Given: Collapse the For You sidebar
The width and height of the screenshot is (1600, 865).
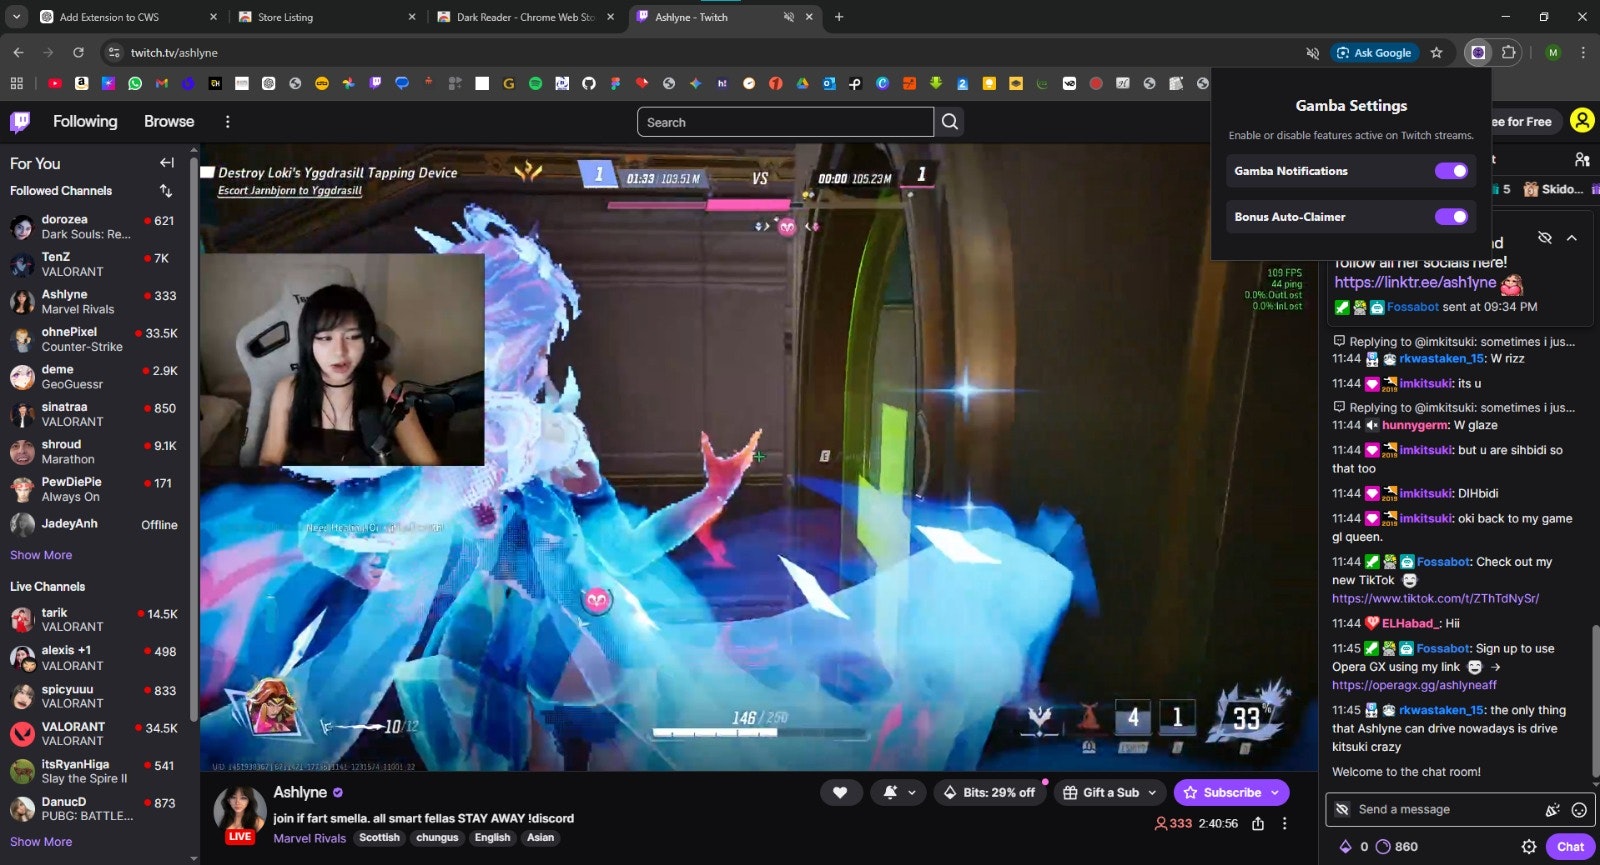Looking at the screenshot, I should click(167, 163).
